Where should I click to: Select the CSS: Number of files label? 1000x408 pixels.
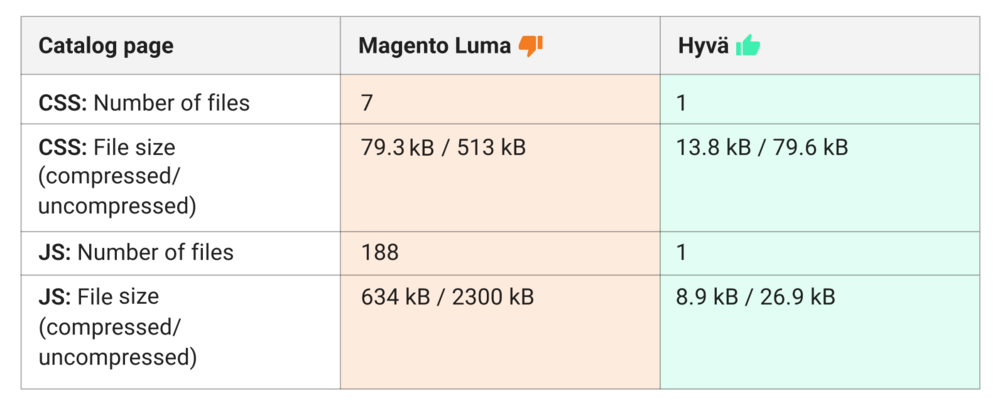(x=144, y=102)
